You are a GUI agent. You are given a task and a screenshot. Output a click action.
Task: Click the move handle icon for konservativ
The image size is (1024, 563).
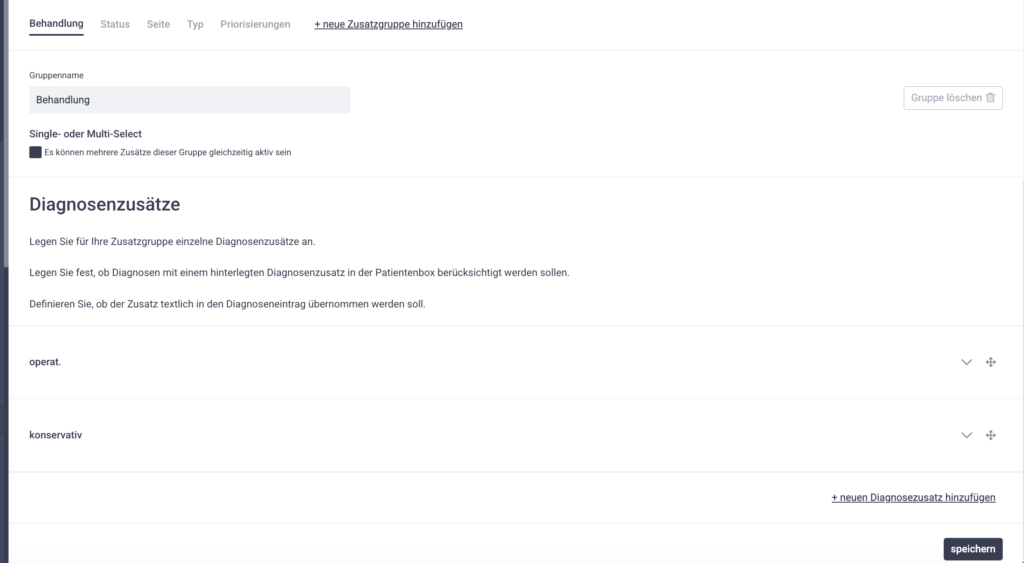(x=990, y=435)
